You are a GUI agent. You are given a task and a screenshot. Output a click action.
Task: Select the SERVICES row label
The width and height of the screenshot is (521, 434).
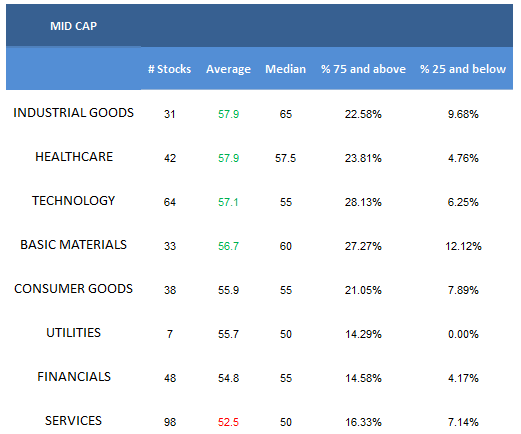coord(73,421)
